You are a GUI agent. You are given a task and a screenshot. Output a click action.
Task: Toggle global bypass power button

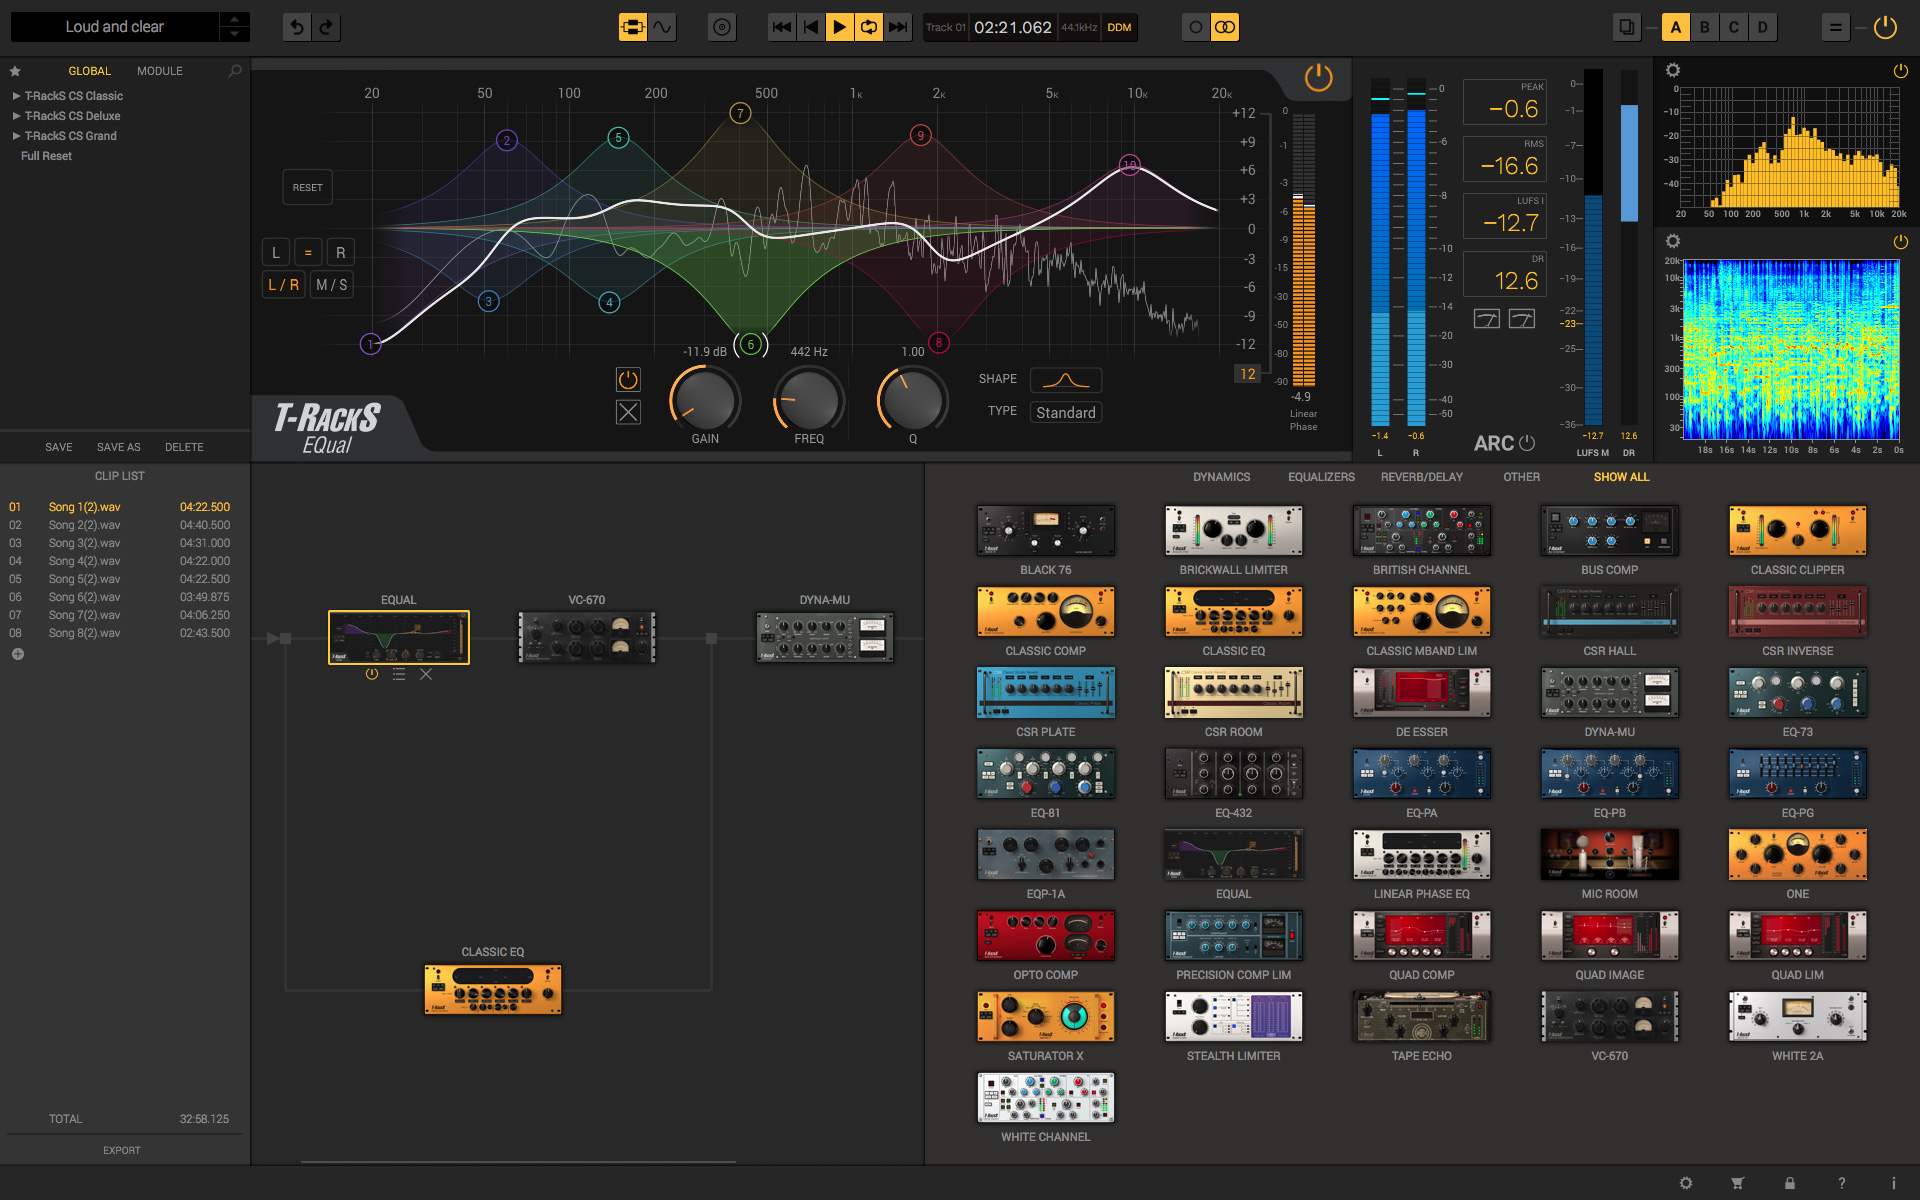click(x=1885, y=27)
